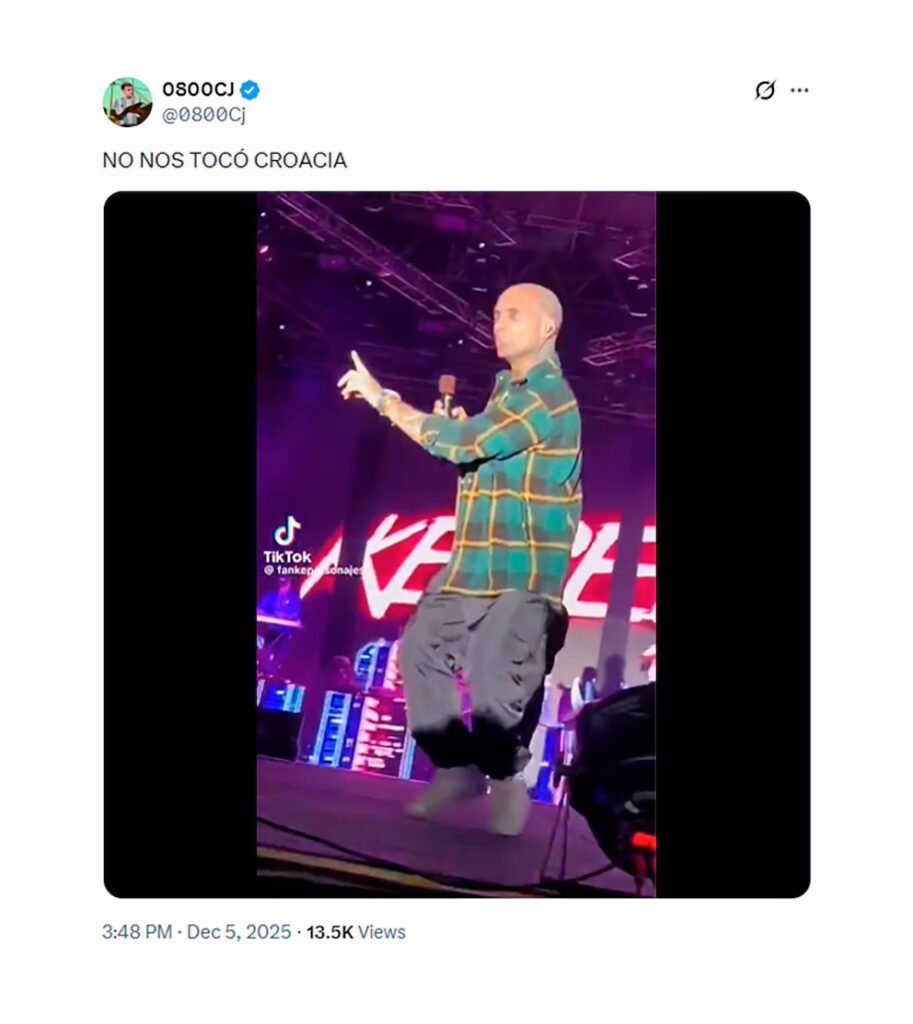This screenshot has width=913, height=1024.
Task: Click the TikTok wordmark in the video
Action: pos(287,557)
